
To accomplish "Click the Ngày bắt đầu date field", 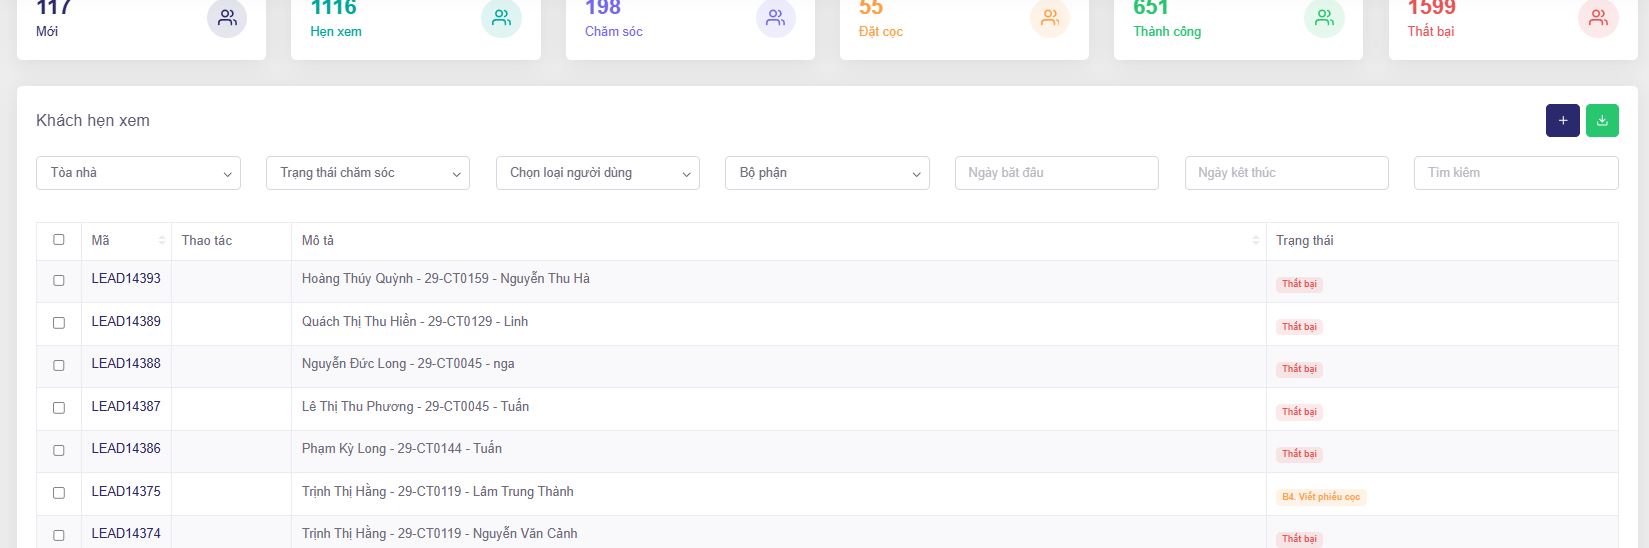I will click(1056, 173).
